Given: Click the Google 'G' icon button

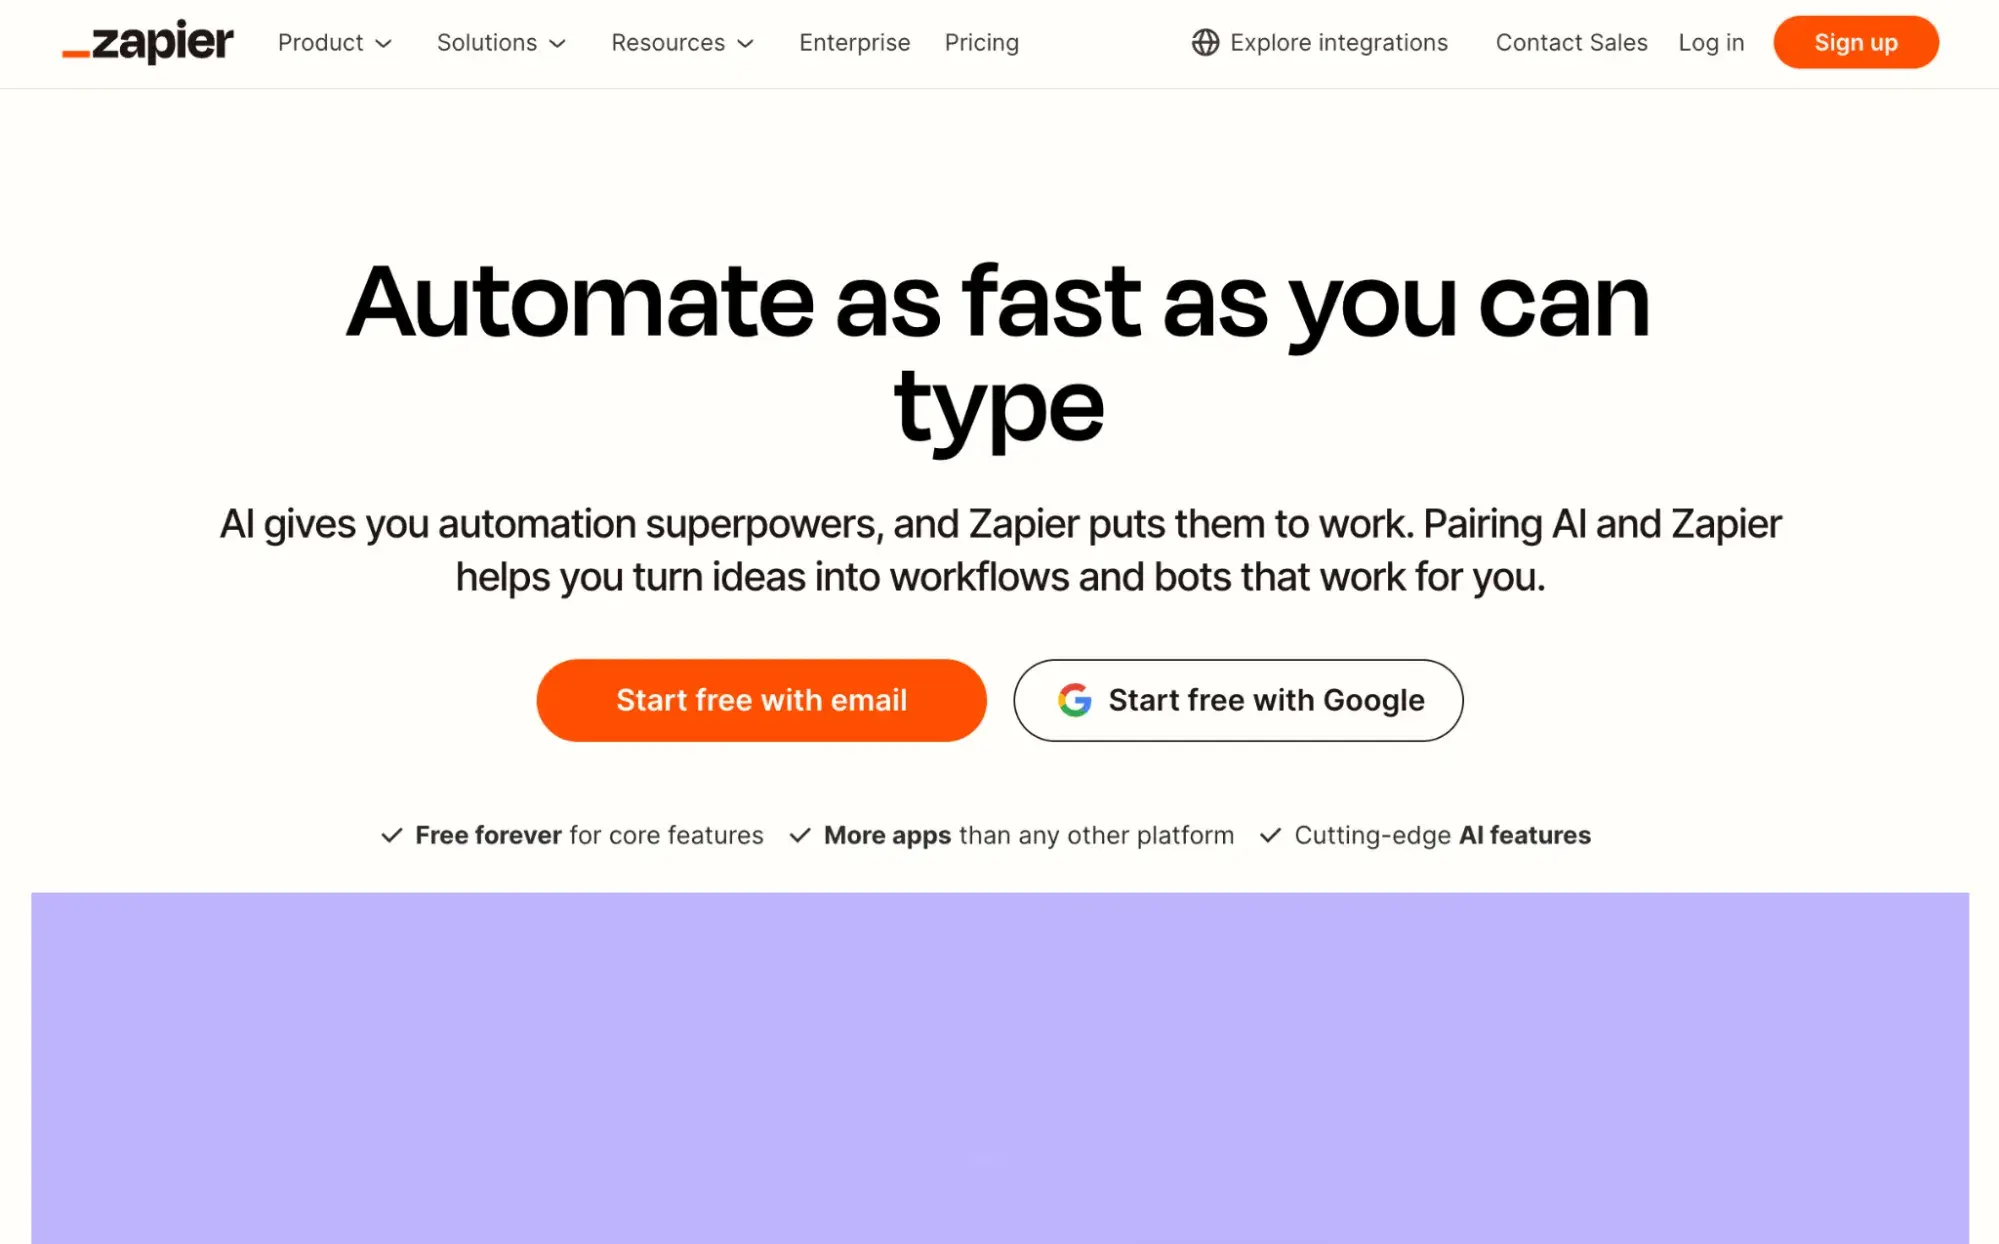Looking at the screenshot, I should coord(1073,699).
